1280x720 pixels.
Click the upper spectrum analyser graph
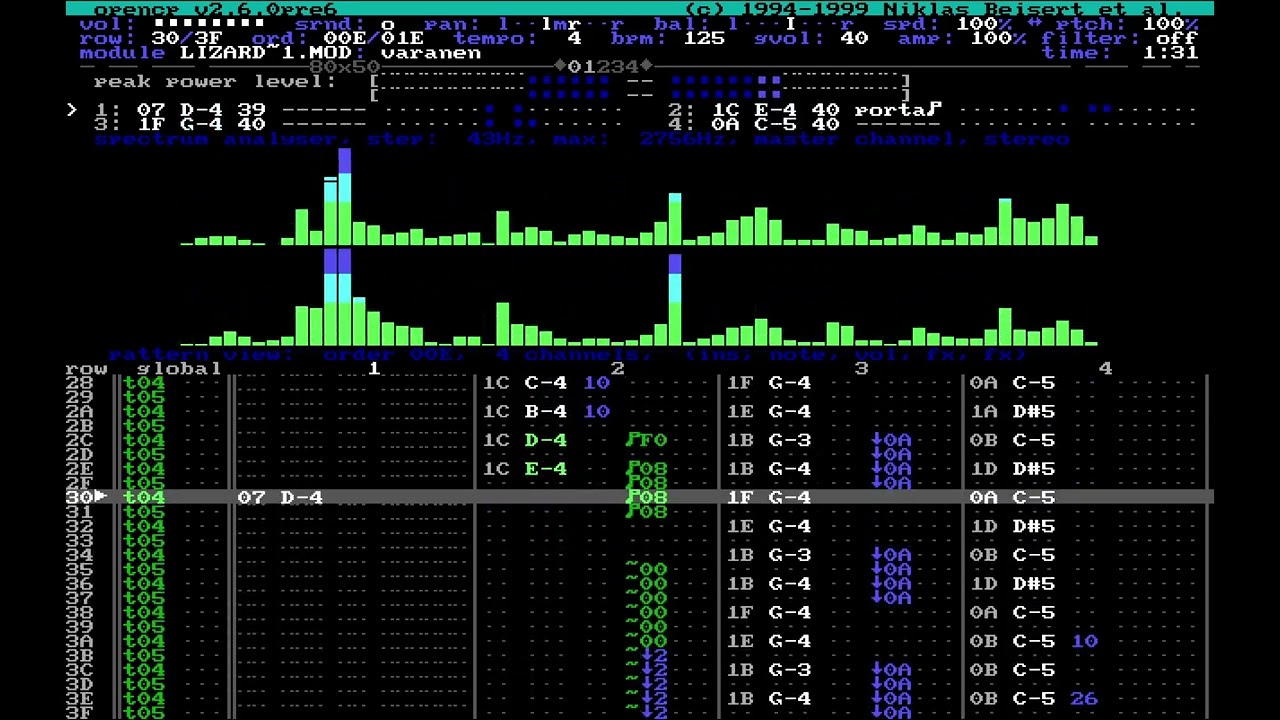pos(640,197)
